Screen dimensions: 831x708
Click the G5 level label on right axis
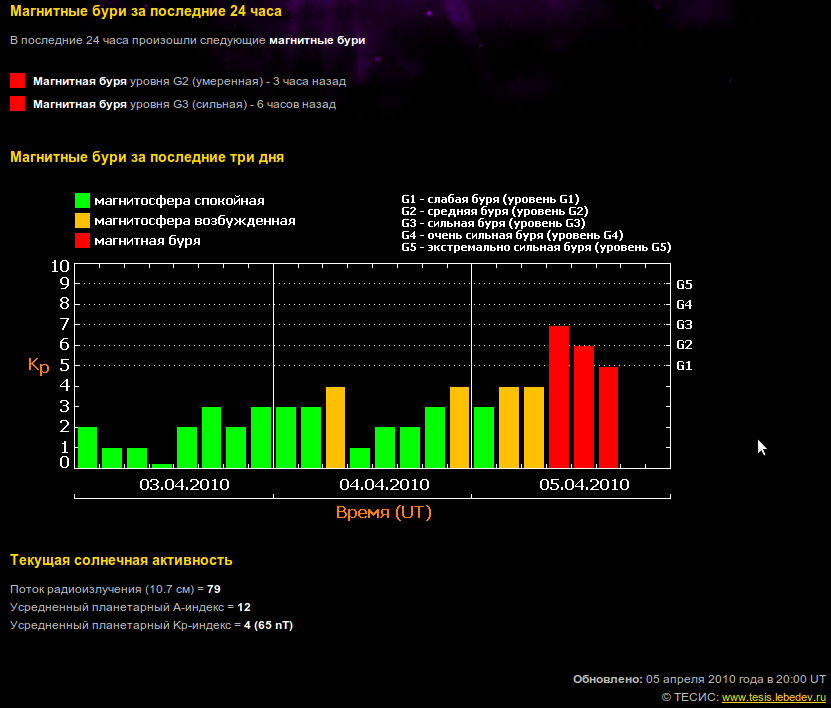click(x=685, y=285)
